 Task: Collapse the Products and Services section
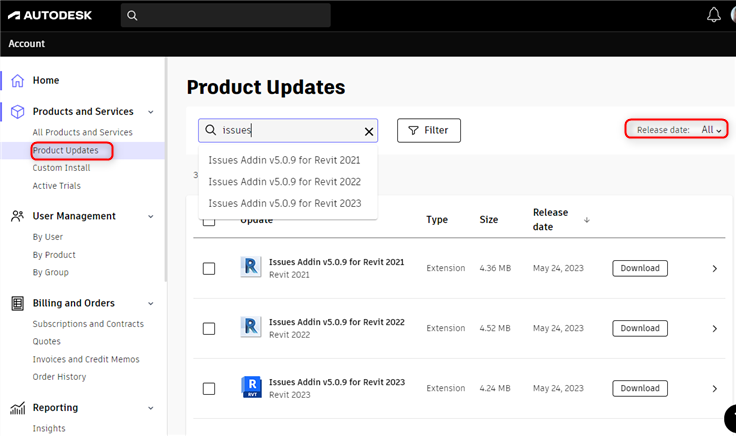[151, 112]
